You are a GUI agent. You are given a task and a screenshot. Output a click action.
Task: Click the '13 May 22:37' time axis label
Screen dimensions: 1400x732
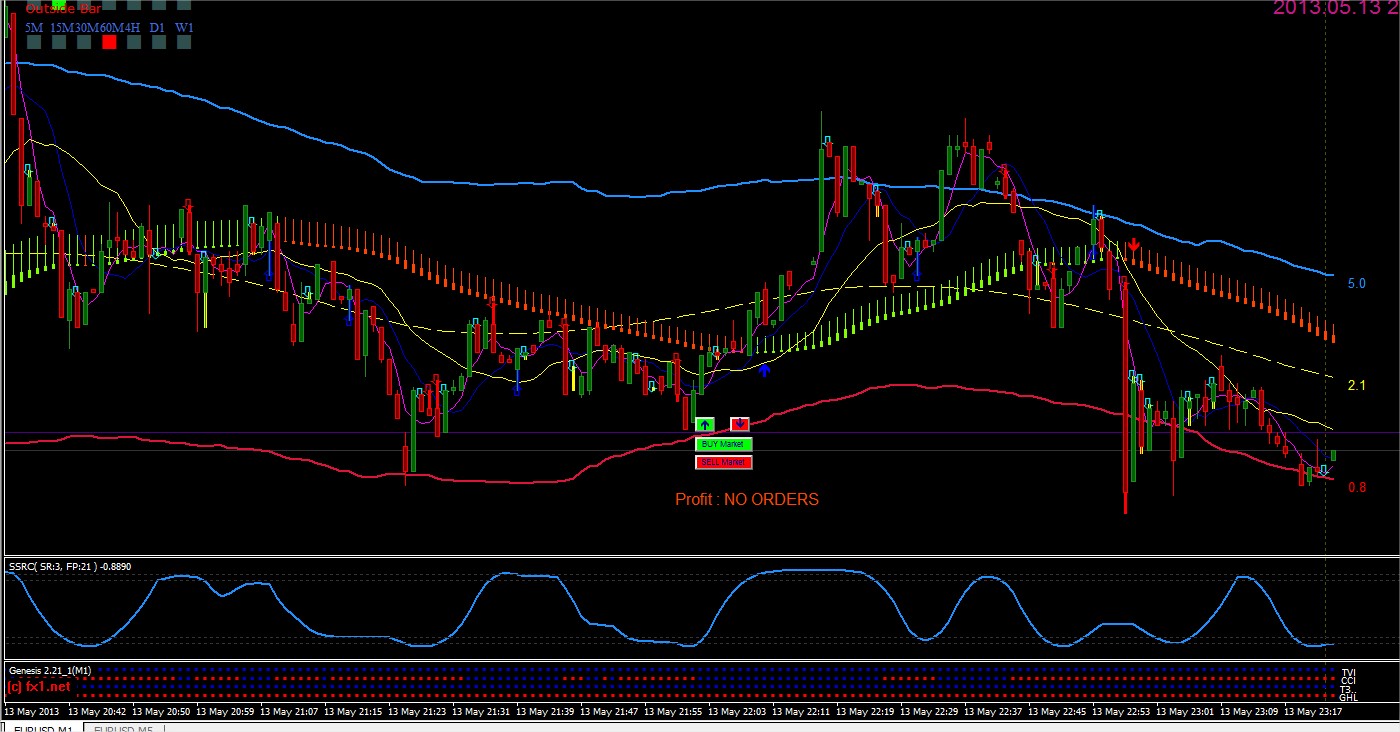coord(993,712)
